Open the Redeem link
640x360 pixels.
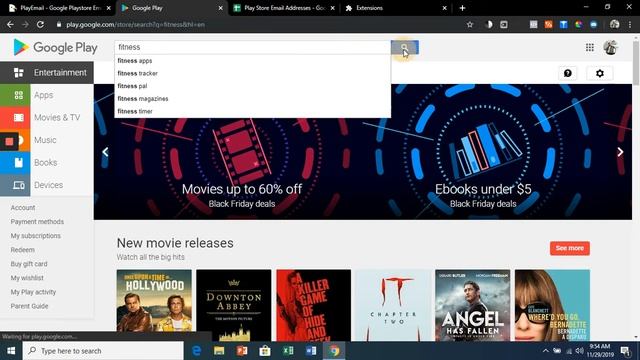point(22,250)
